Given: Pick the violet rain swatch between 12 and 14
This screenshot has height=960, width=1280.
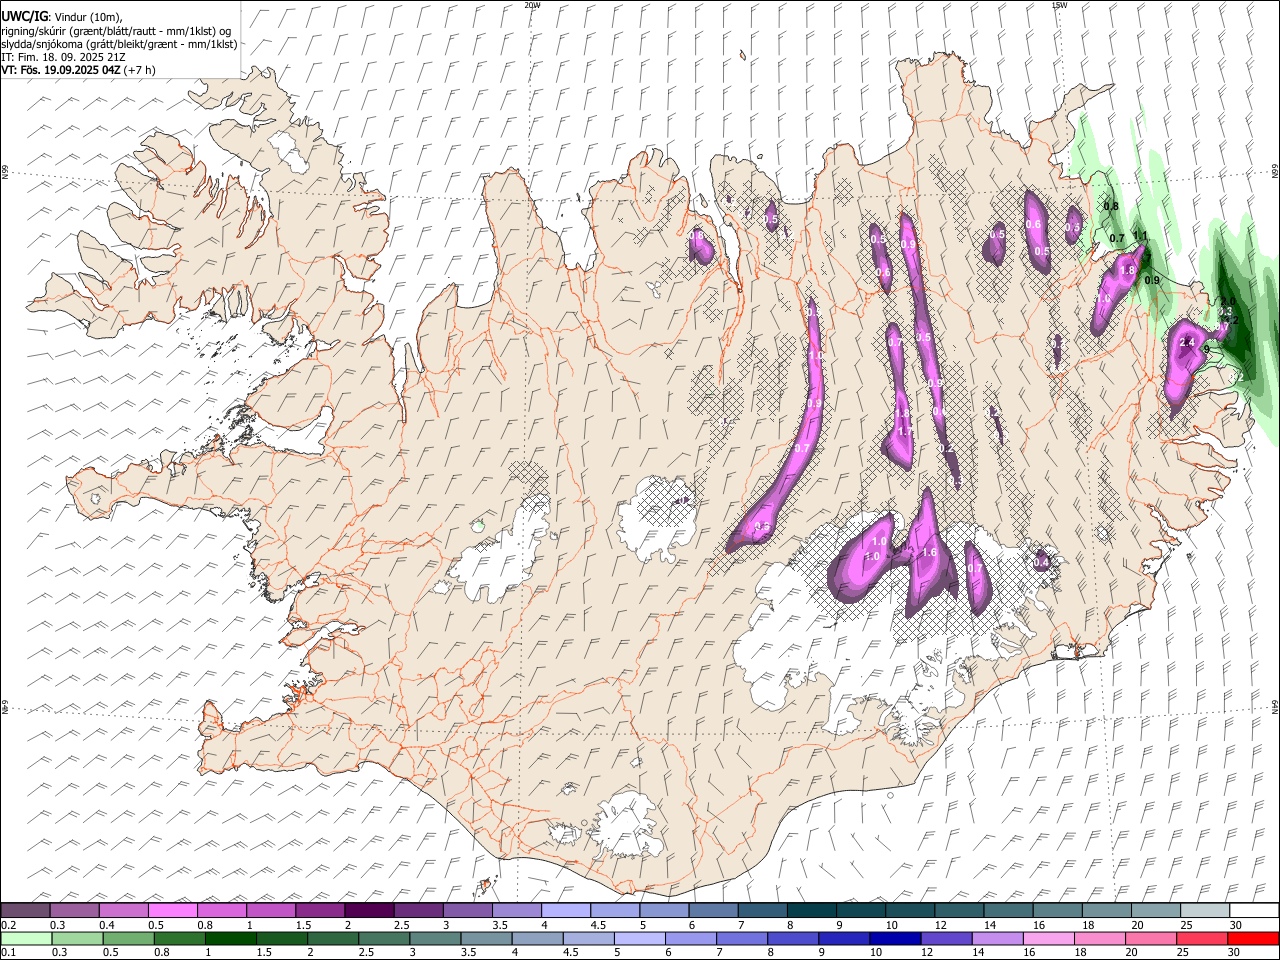Looking at the screenshot, I should pos(945,939).
